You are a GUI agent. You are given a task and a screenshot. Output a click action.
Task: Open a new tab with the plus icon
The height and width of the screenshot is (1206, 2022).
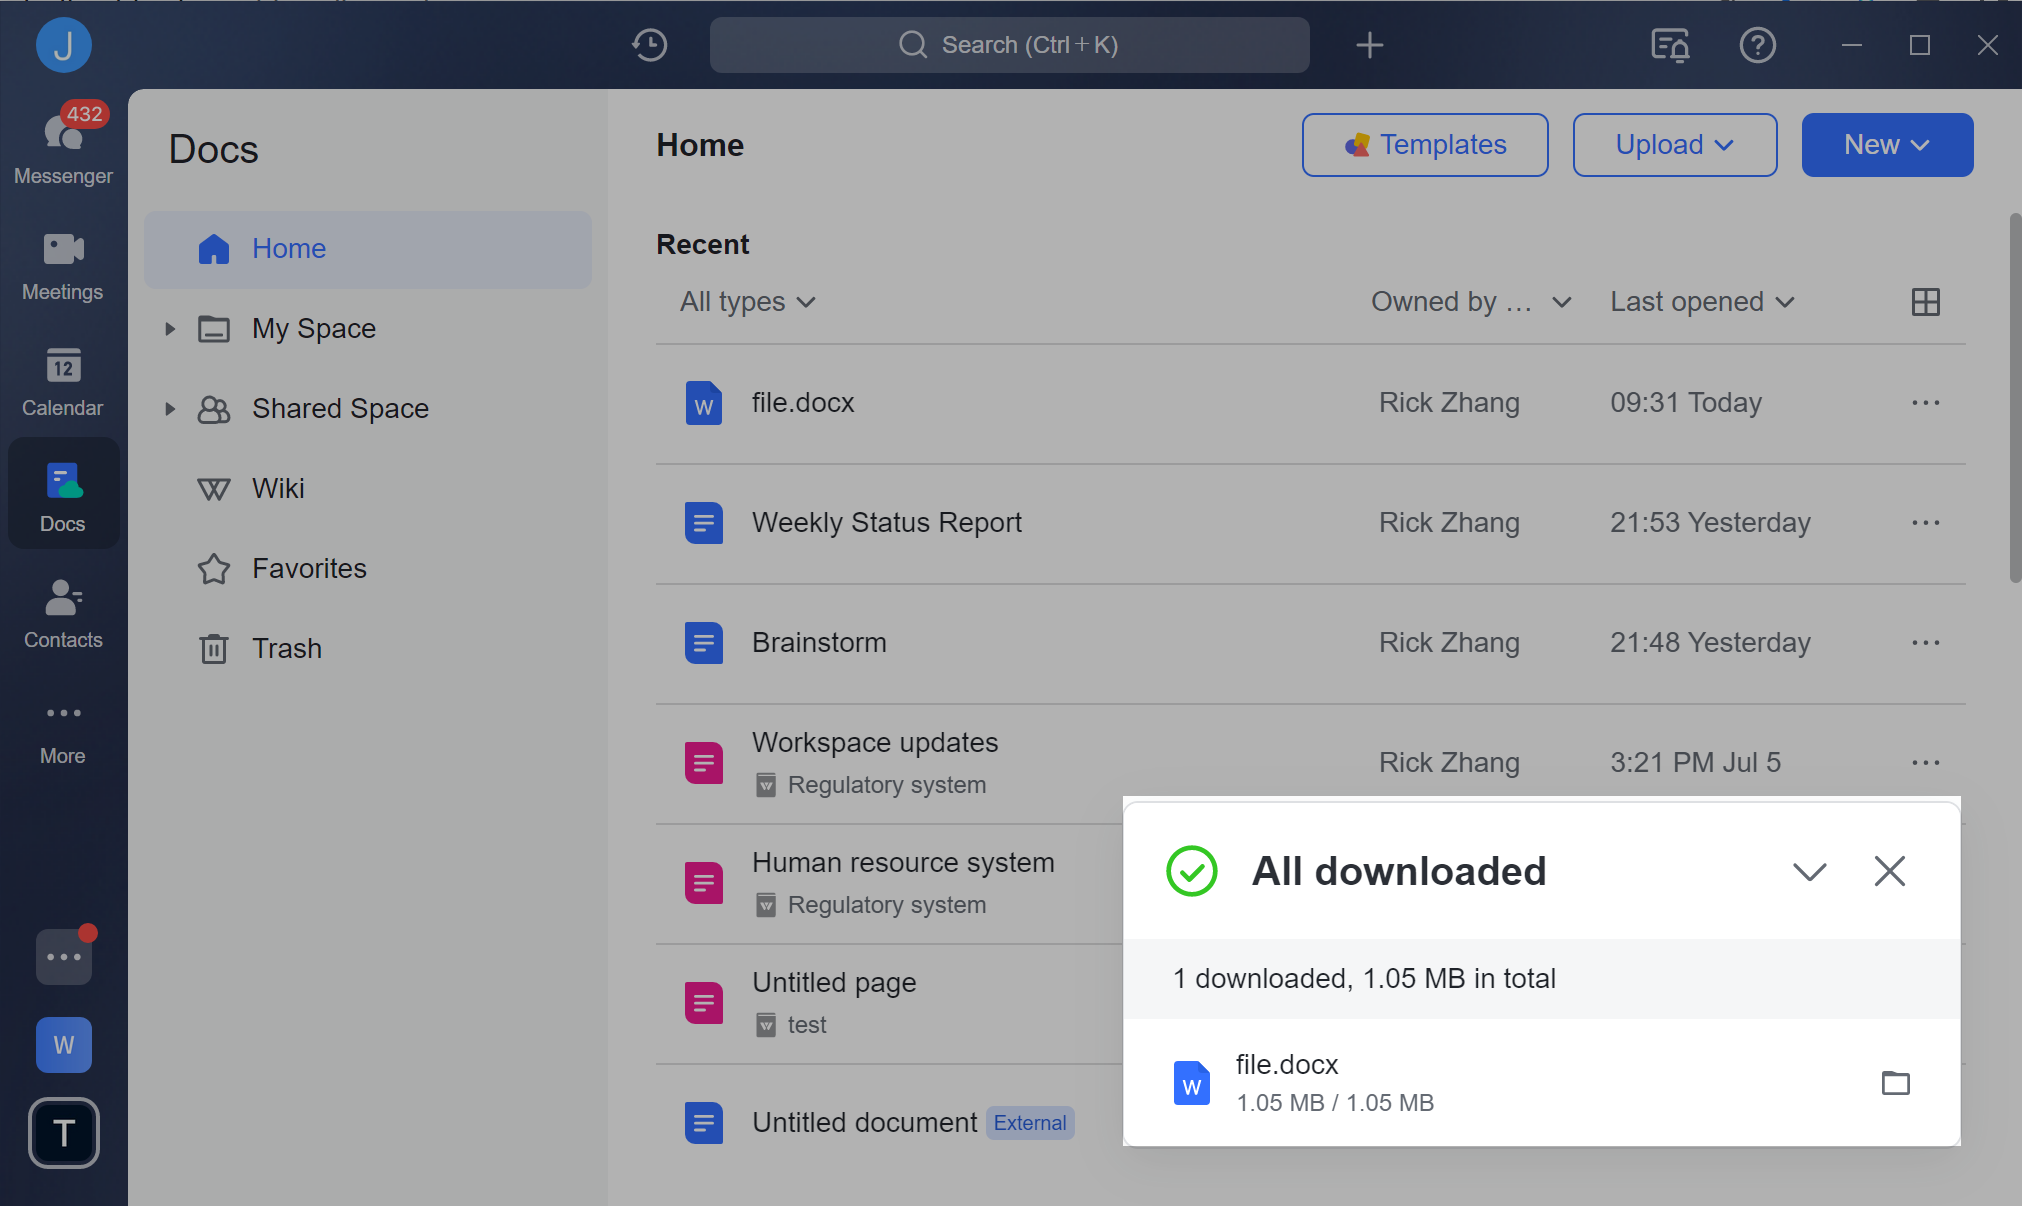coord(1368,45)
